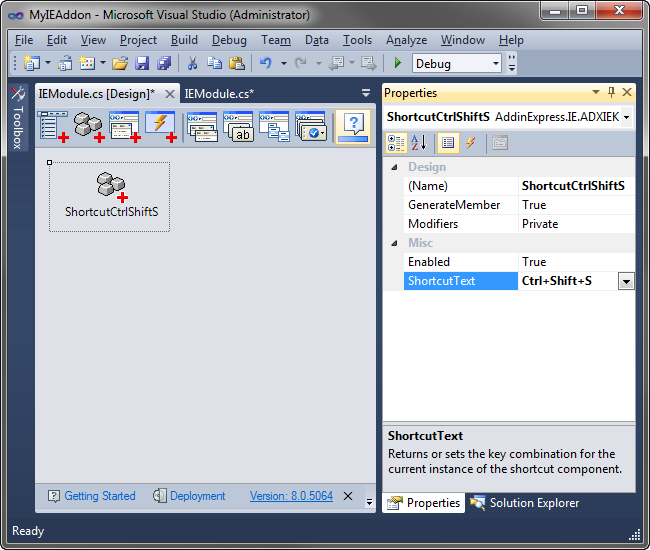Select the Properties bottom tab

[423, 503]
